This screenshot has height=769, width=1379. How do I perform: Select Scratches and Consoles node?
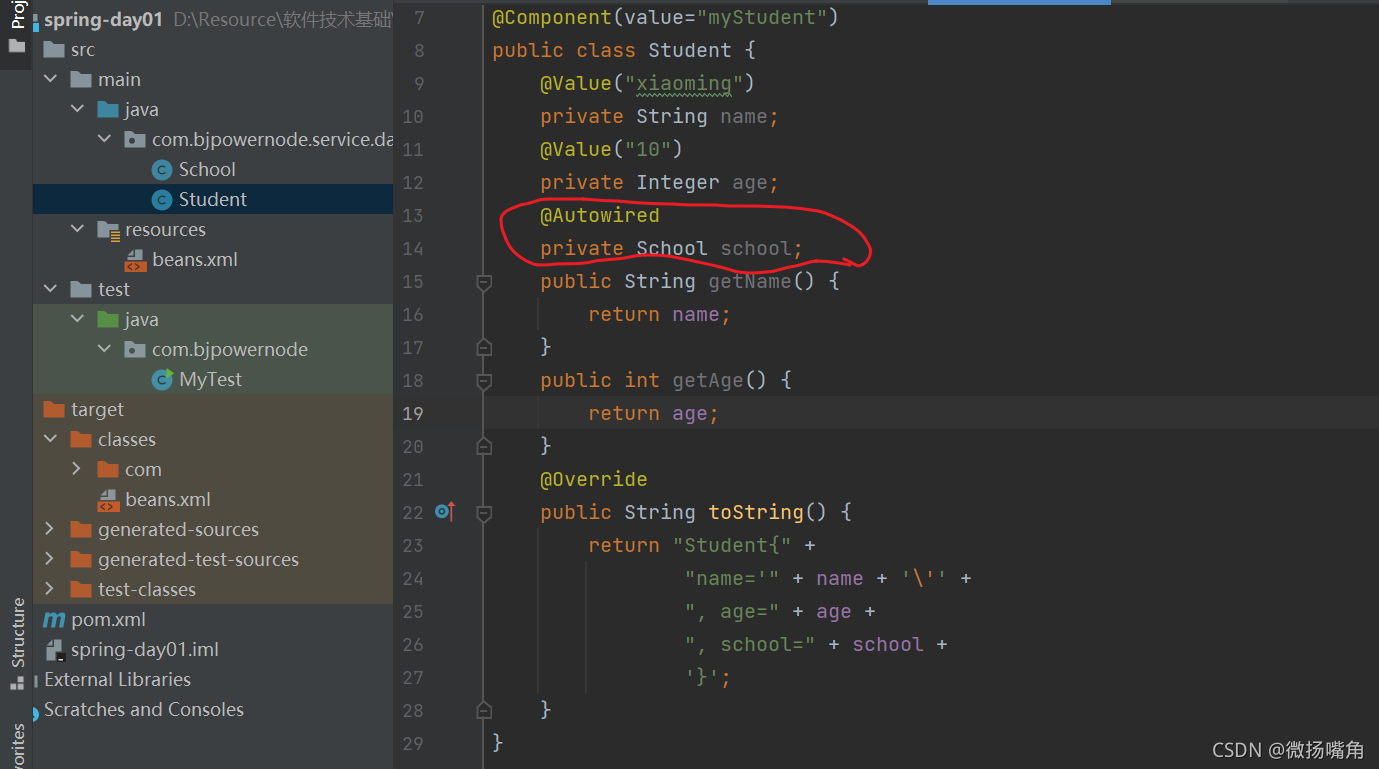pos(144,710)
